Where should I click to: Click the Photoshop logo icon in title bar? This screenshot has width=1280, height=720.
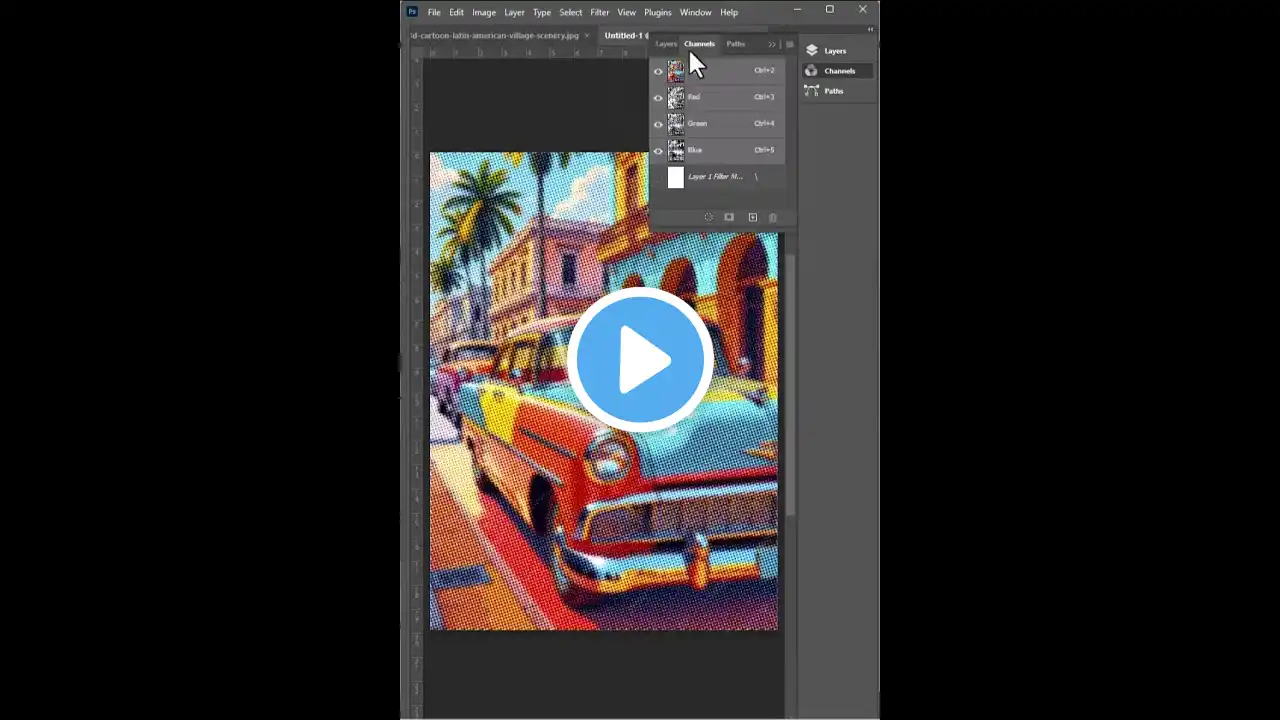412,12
